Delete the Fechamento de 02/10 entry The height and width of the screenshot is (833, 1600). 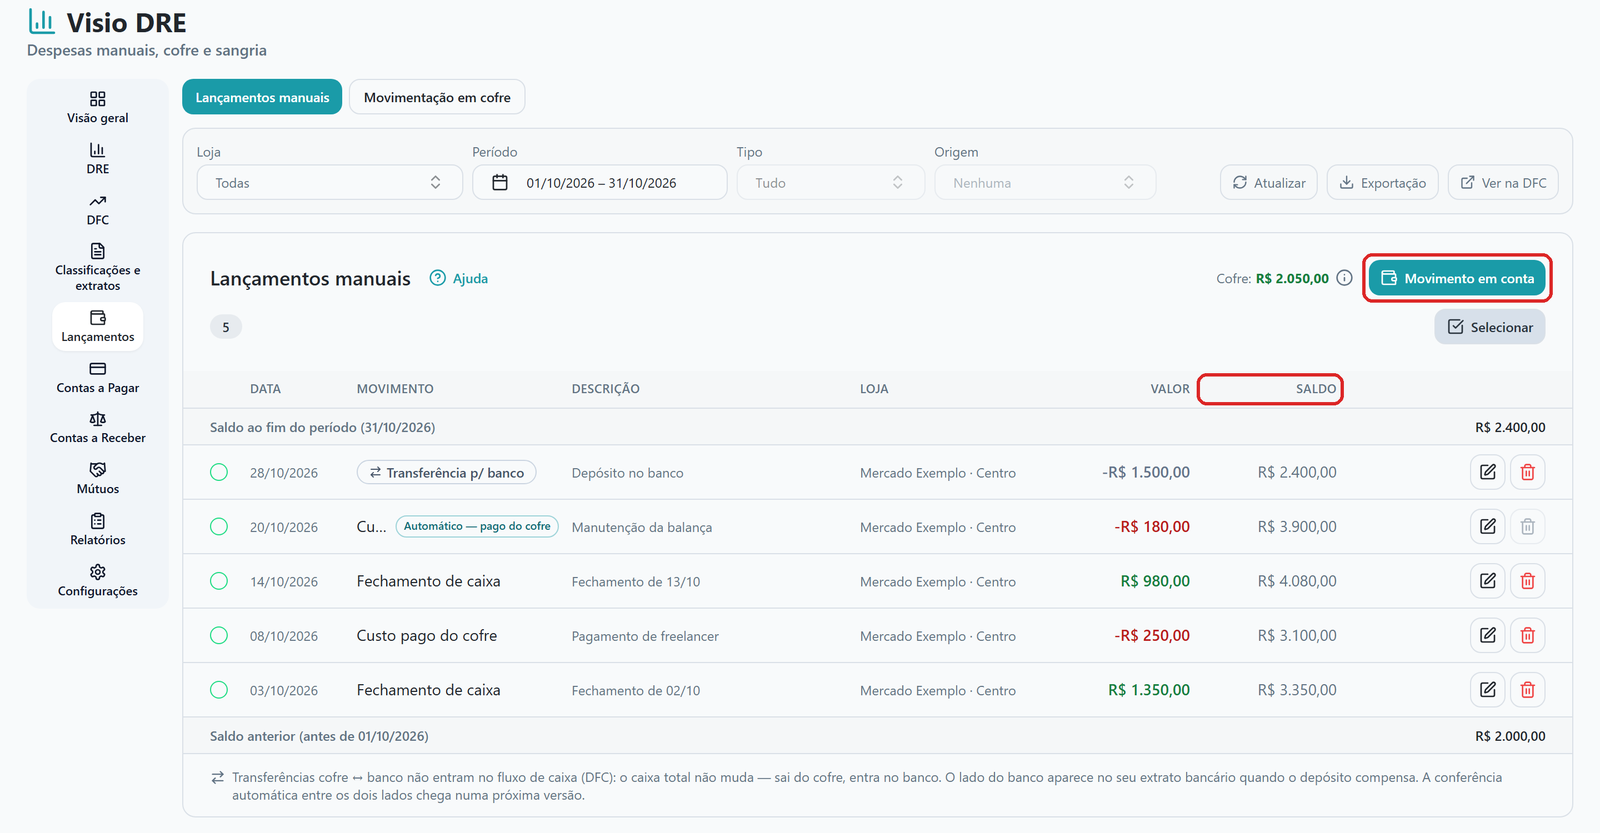coord(1527,689)
